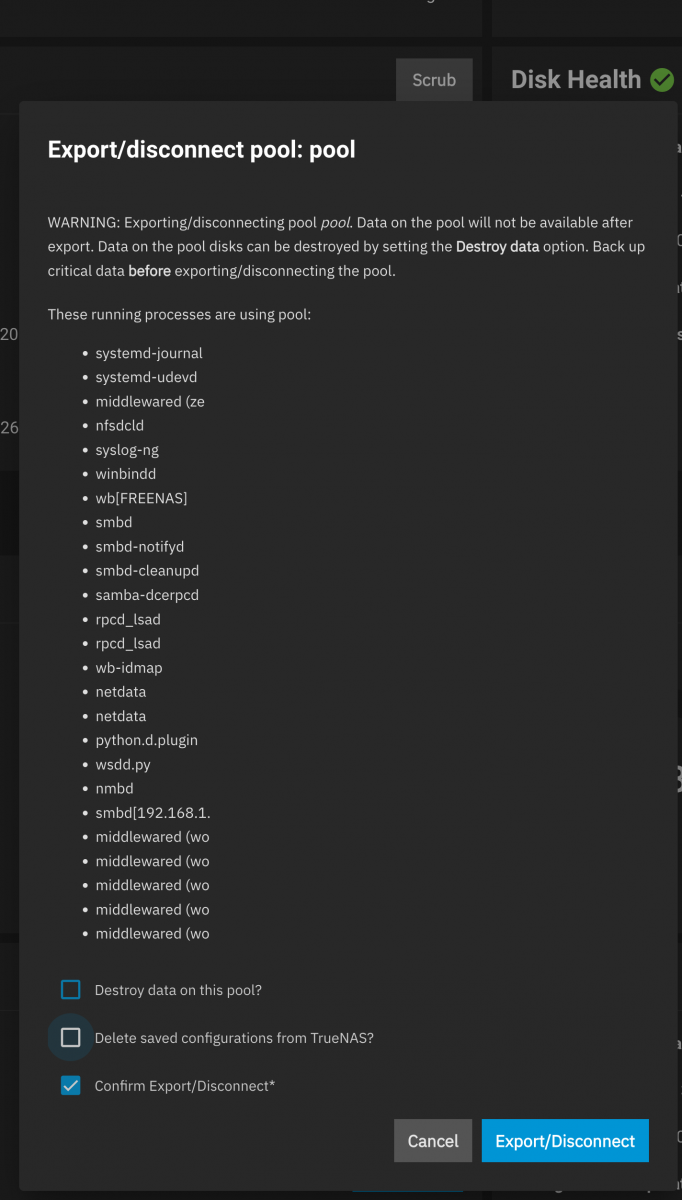The image size is (682, 1200).
Task: Click the samba-dcerpcd list entry
Action: click(147, 595)
